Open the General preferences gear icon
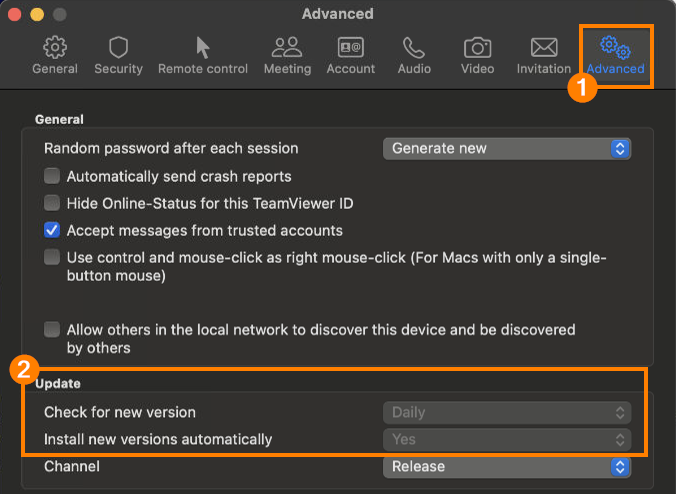676x494 pixels. (55, 47)
